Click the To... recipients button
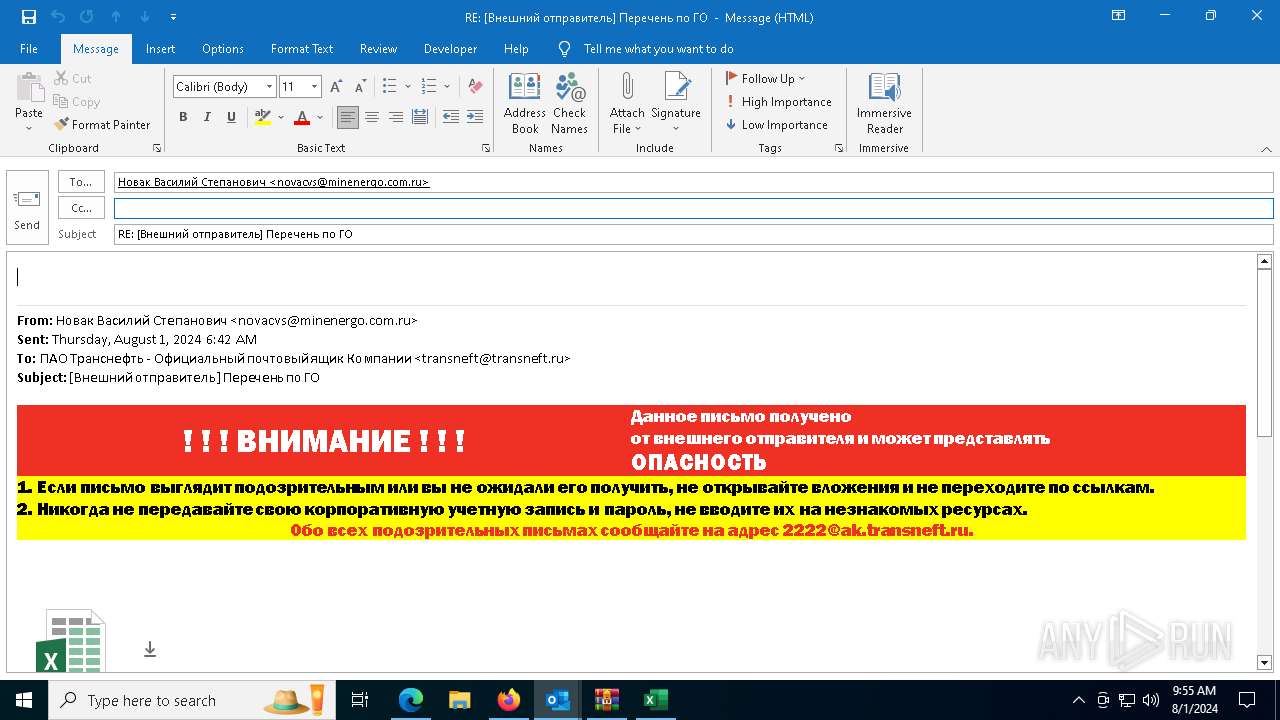This screenshot has width=1280, height=720. coord(81,182)
